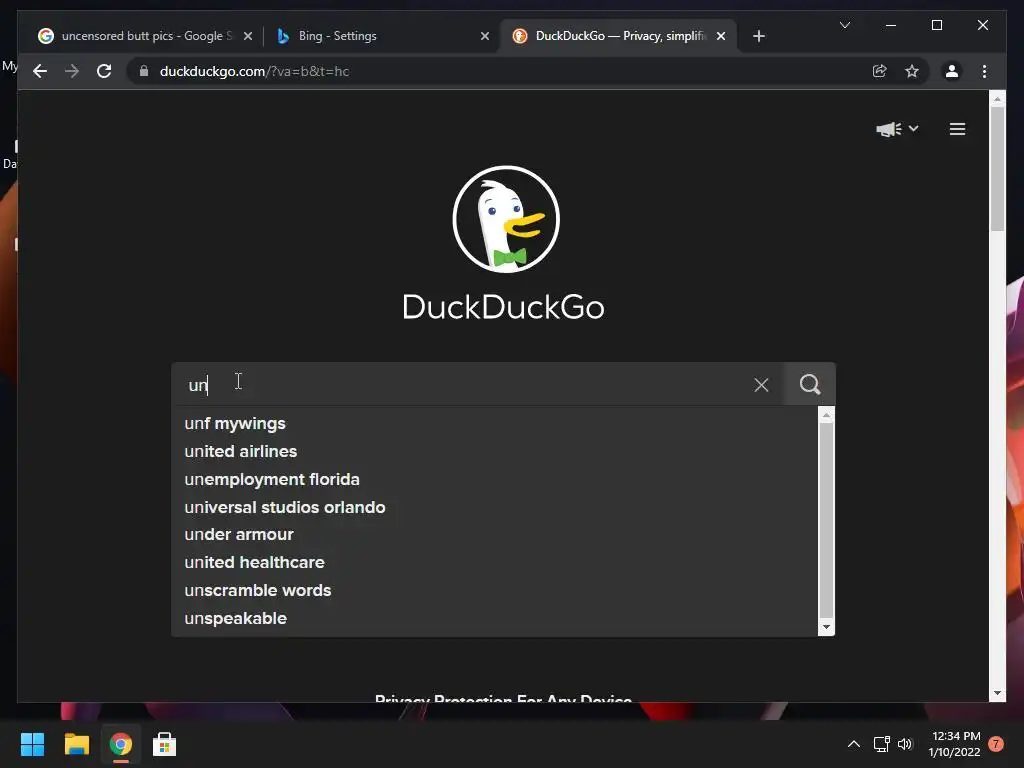This screenshot has height=768, width=1024.
Task: Open the Chrome profile icon
Action: click(952, 71)
